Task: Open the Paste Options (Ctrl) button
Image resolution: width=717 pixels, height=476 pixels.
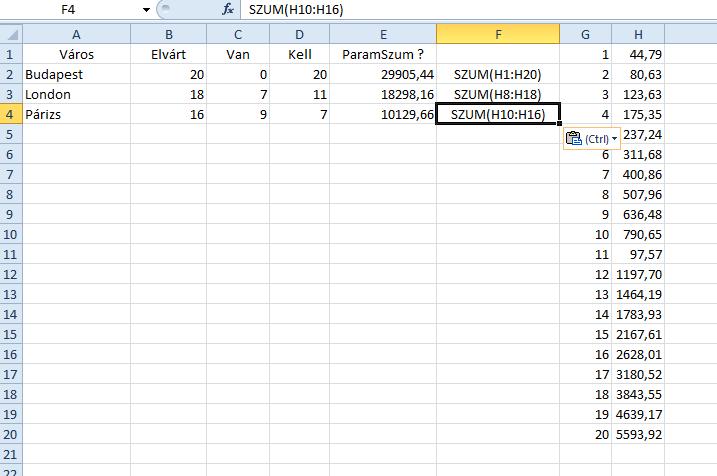Action: point(592,138)
